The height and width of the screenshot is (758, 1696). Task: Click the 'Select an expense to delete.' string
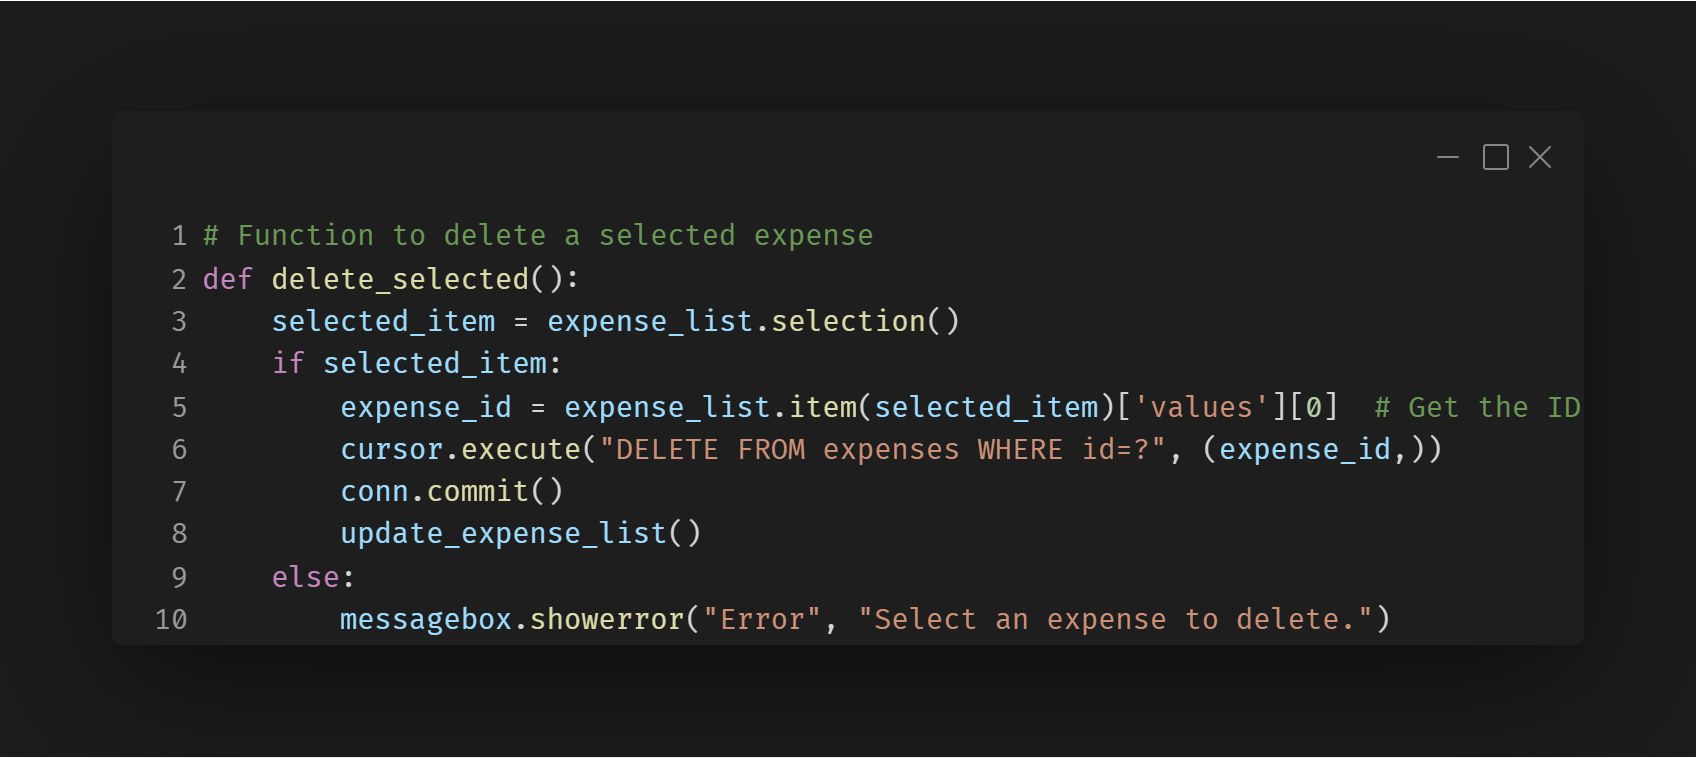click(x=1115, y=620)
